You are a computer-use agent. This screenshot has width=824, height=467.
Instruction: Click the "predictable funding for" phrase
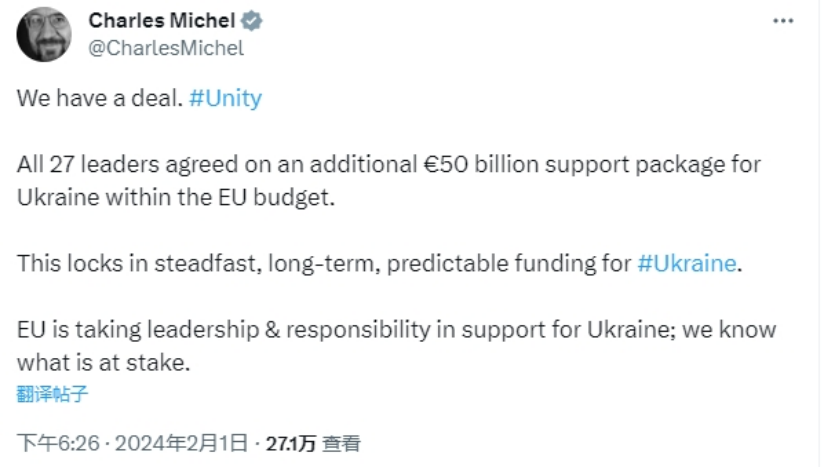coord(510,264)
